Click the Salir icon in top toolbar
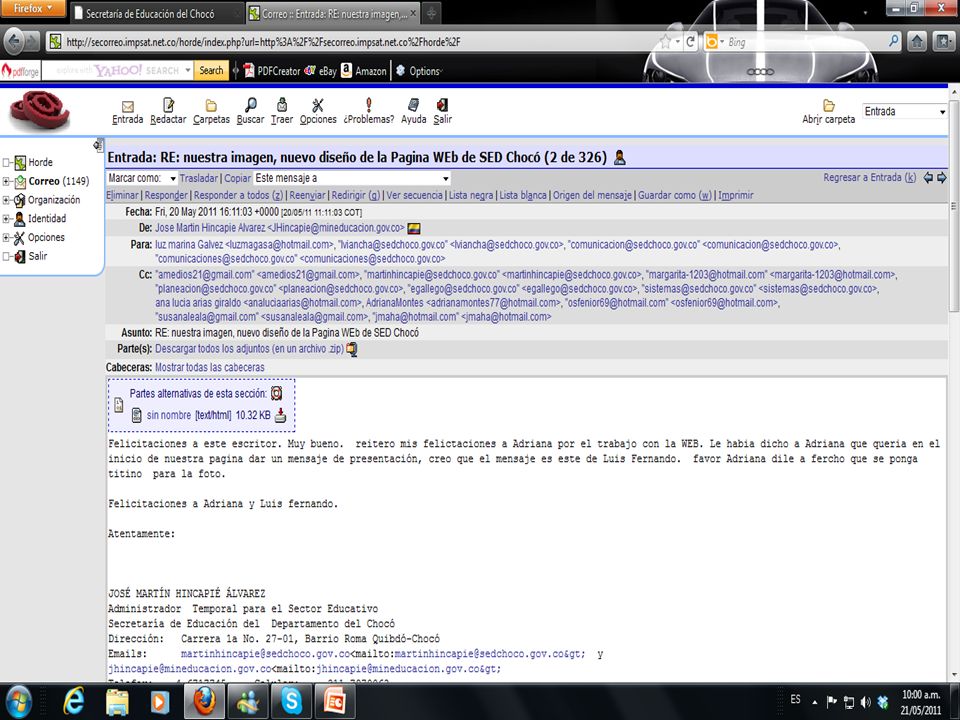The width and height of the screenshot is (960, 720). [442, 105]
